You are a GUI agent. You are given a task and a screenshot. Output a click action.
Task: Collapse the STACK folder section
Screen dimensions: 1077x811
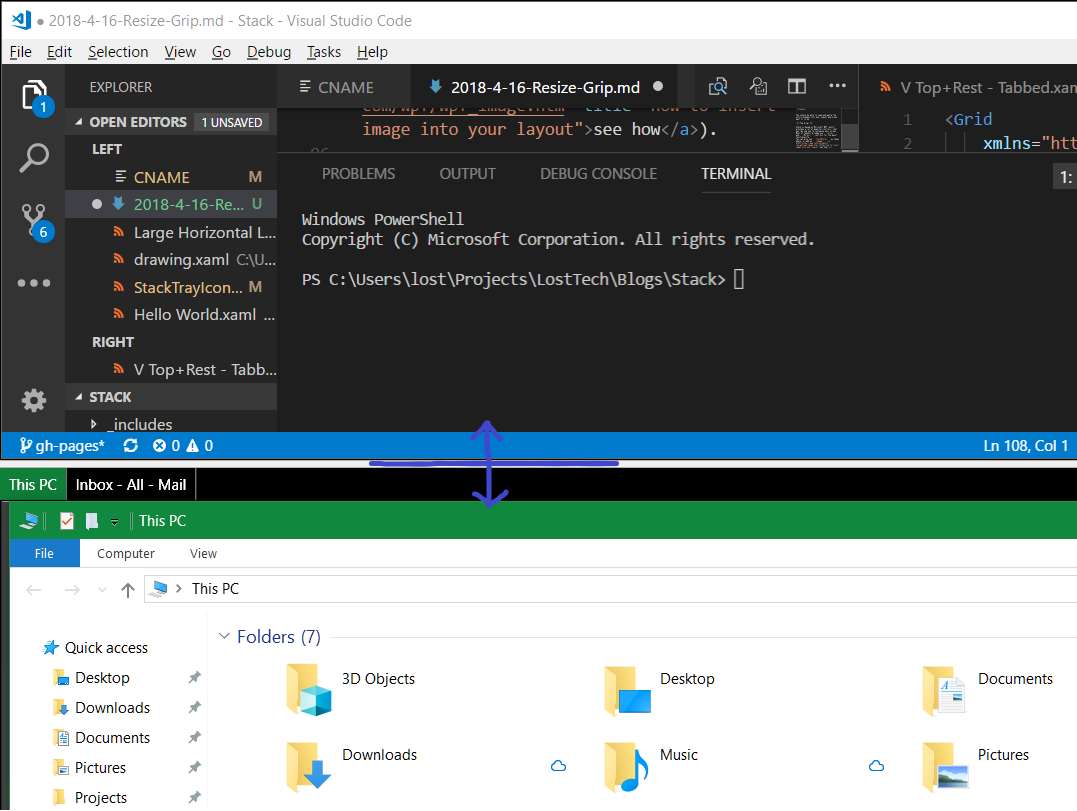pyautogui.click(x=79, y=397)
